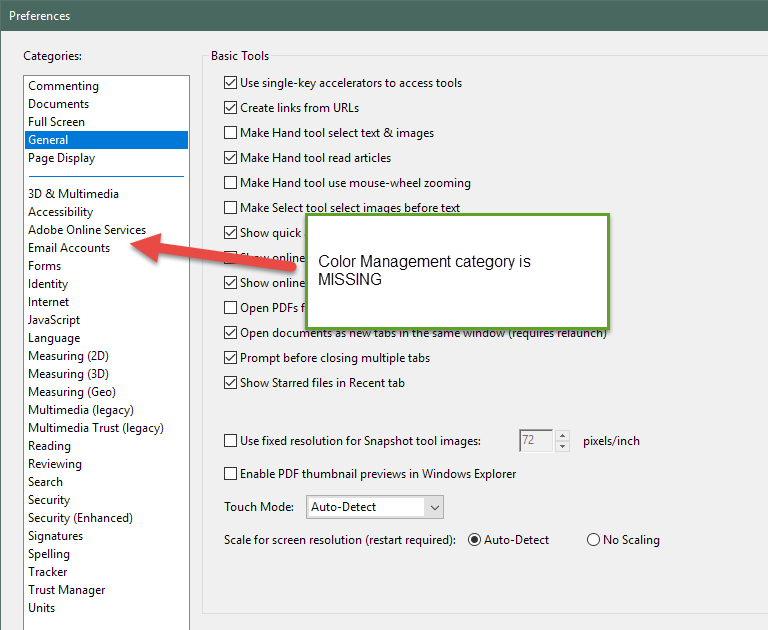Click the pixels/inch resolution field
The width and height of the screenshot is (768, 630).
click(x=536, y=440)
